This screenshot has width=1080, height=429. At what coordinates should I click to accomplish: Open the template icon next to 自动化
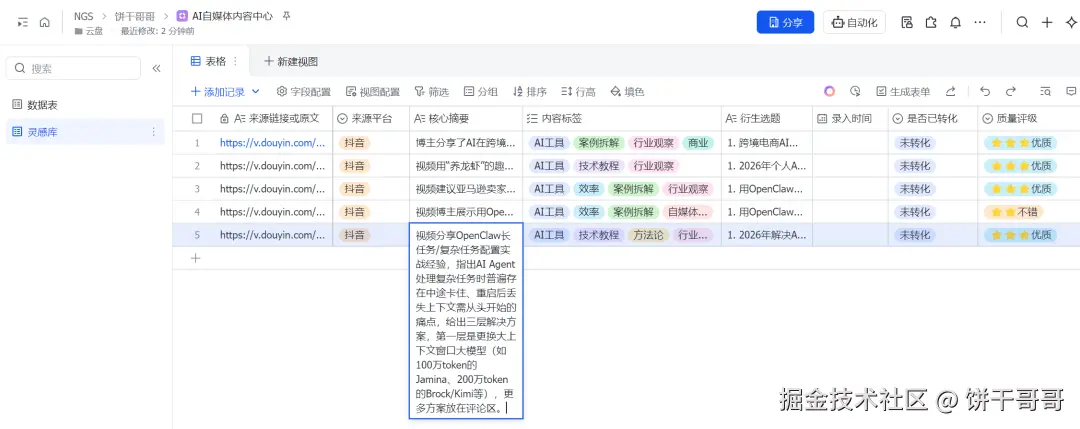(x=907, y=22)
